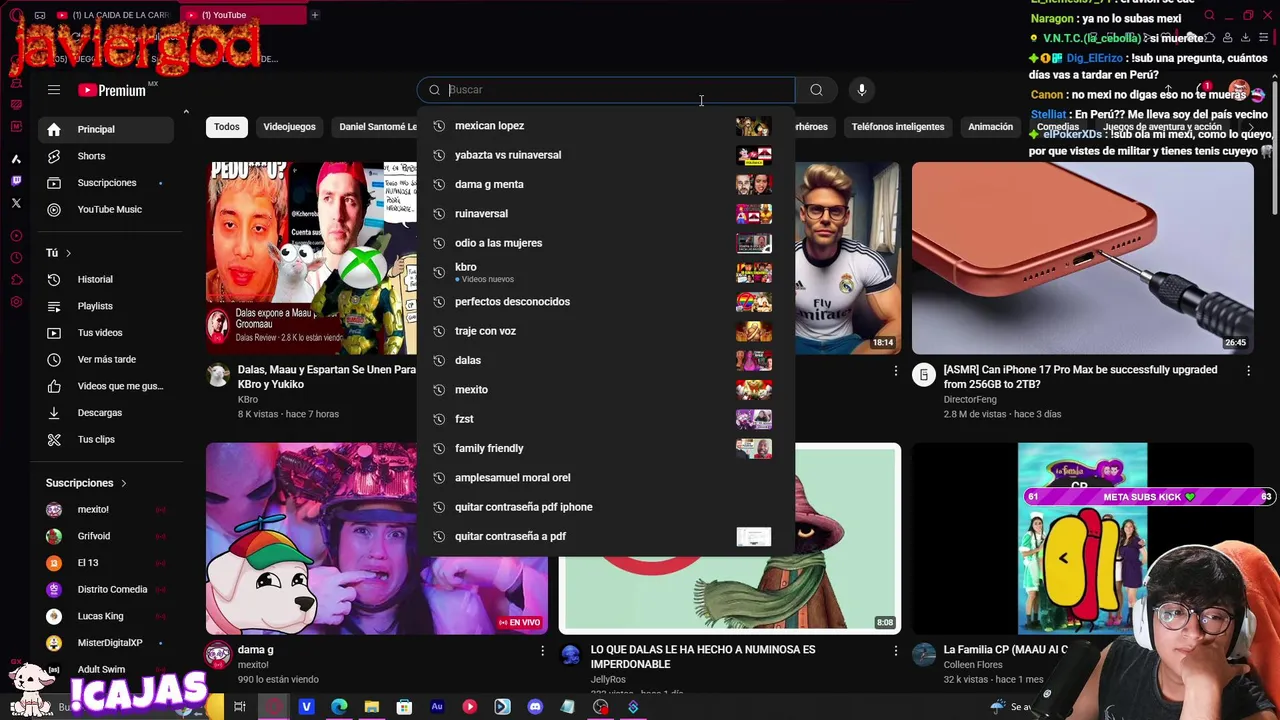Screen dimensions: 1280x720
Task: Choose the 'traje con voz' suggestion
Action: coord(606,331)
